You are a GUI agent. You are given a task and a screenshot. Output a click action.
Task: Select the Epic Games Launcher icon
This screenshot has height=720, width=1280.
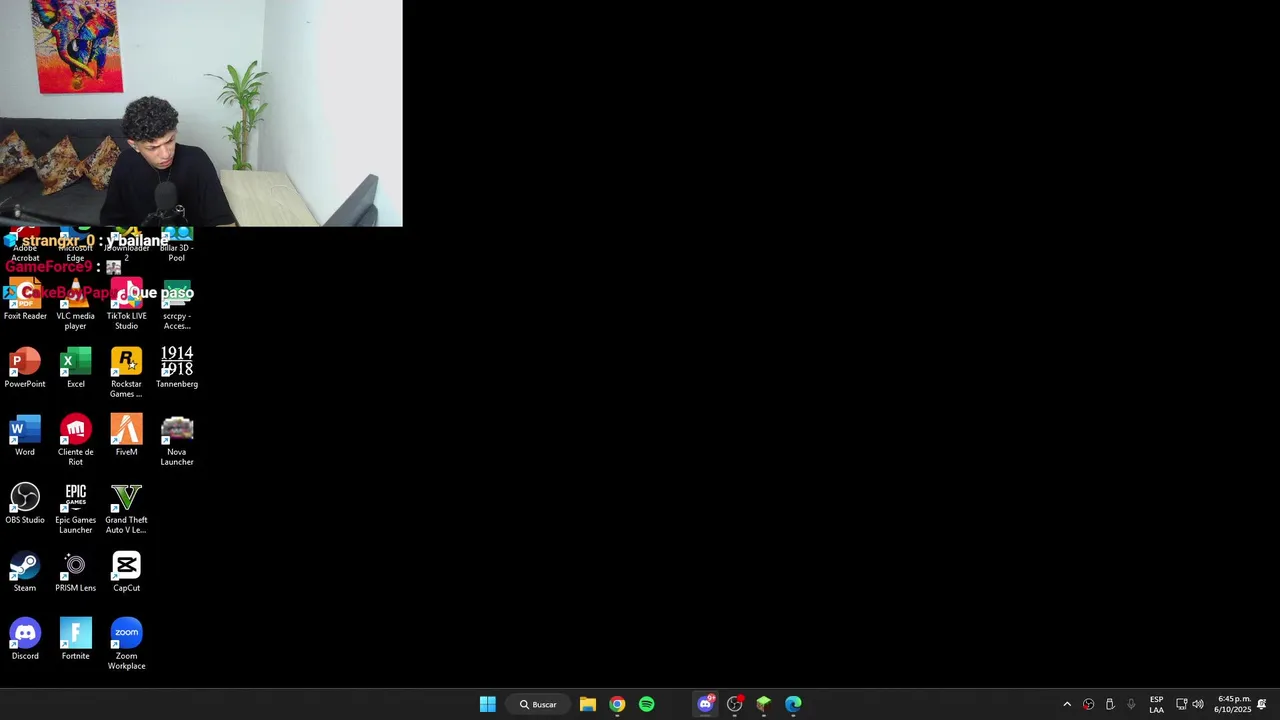click(x=75, y=509)
